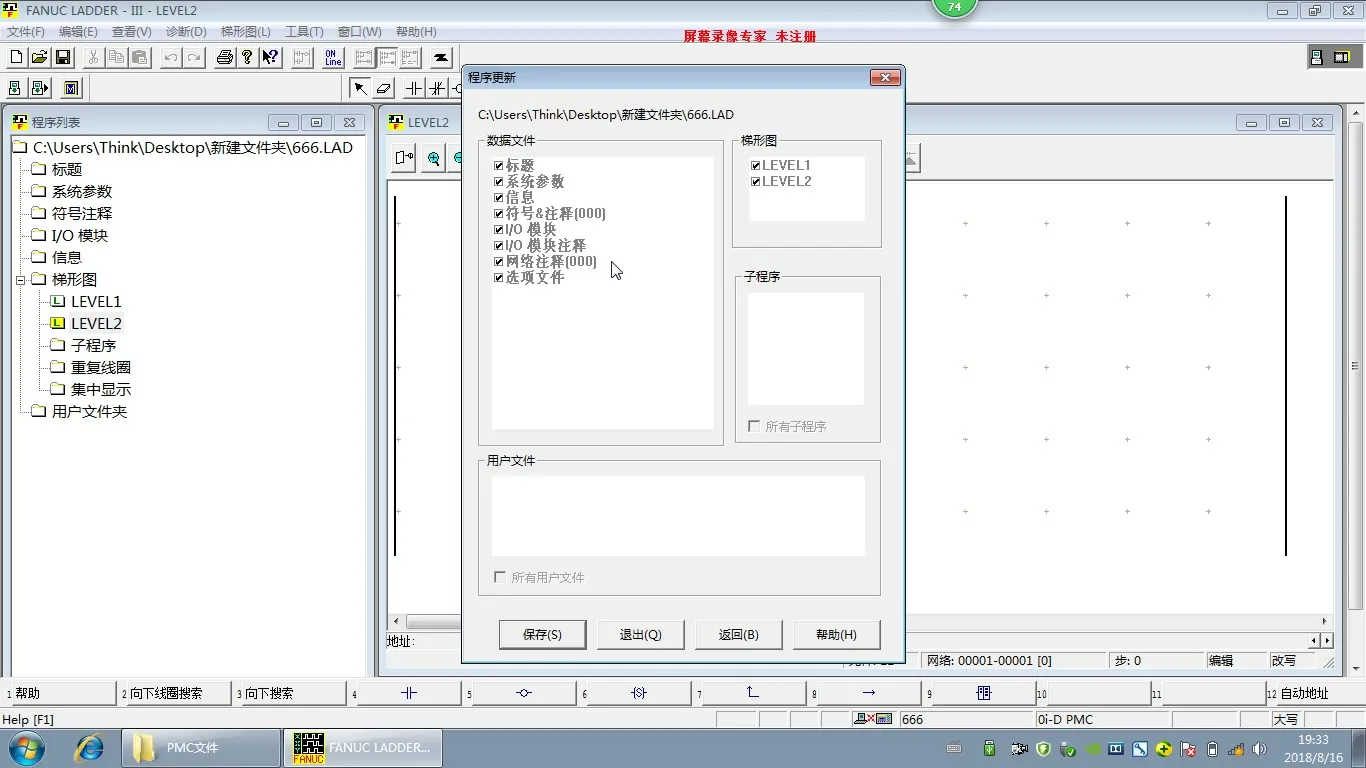
Task: Click the 向下线圈搜索 function key
Action: click(165, 693)
